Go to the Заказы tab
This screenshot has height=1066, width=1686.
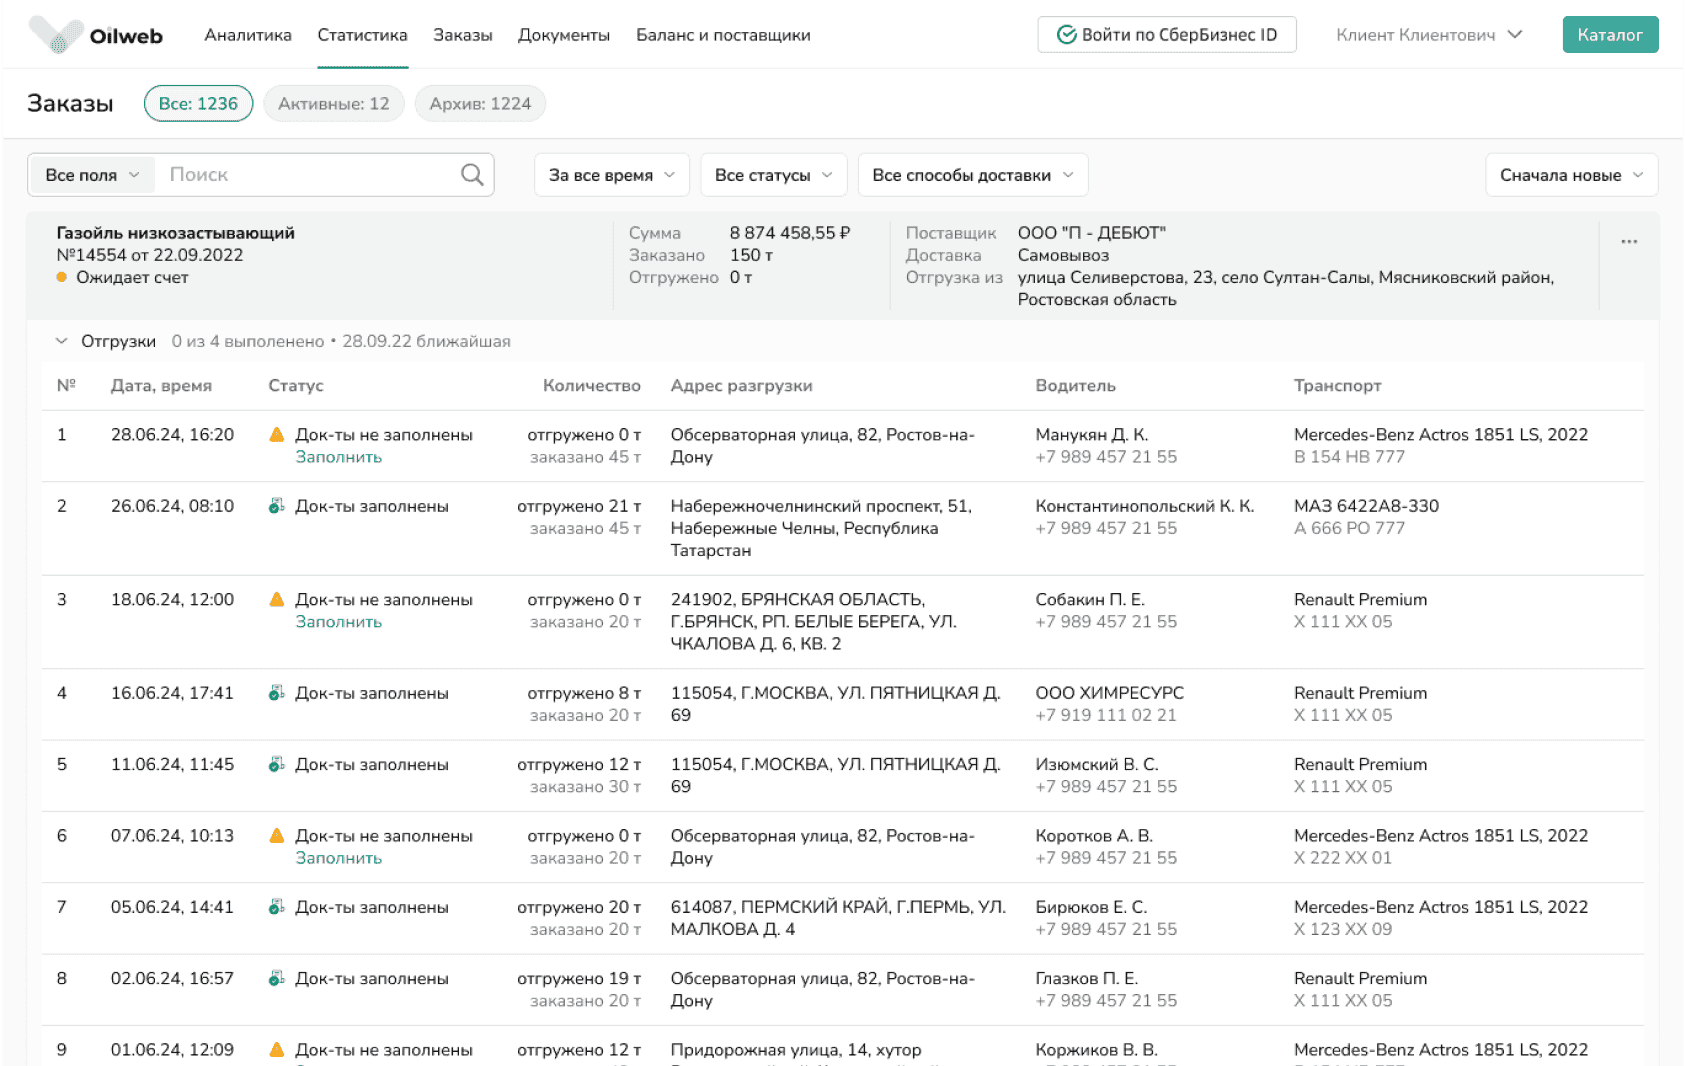coord(463,35)
